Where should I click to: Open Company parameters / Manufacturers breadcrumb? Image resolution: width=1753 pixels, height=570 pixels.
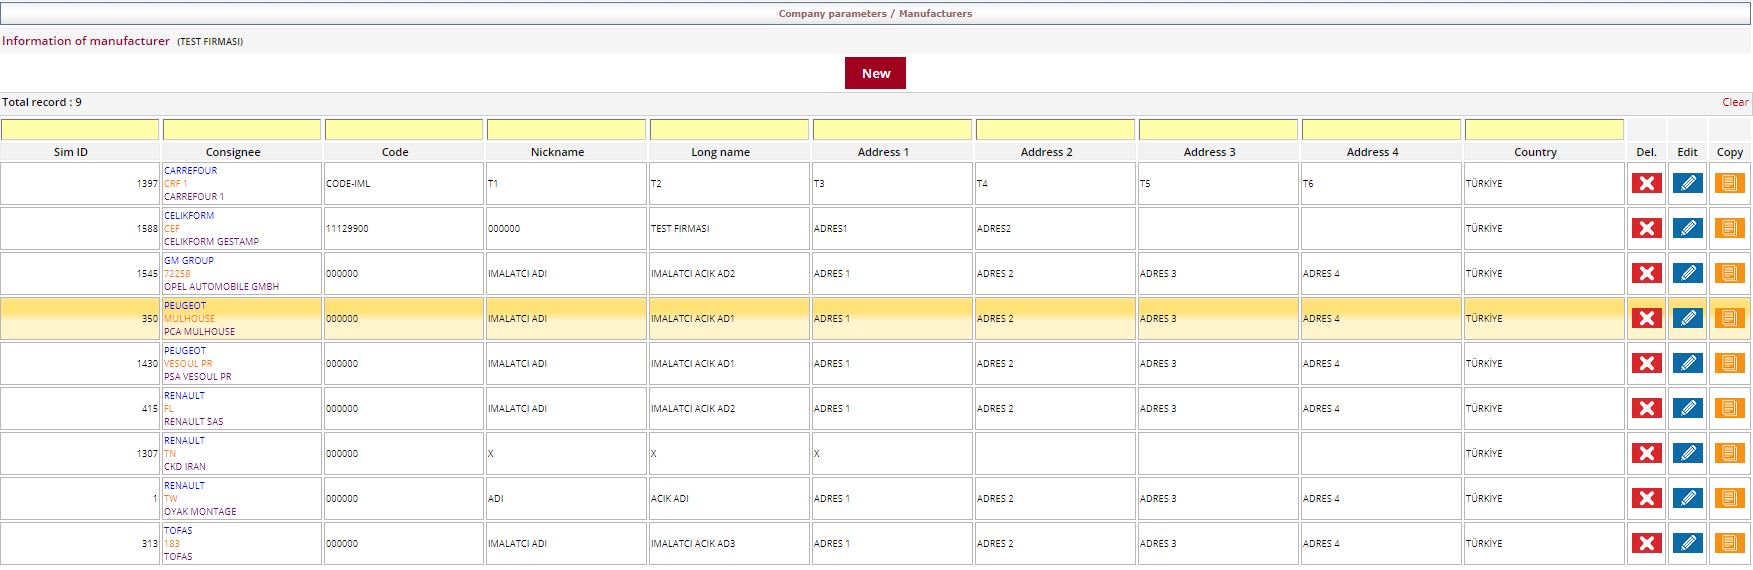(875, 14)
